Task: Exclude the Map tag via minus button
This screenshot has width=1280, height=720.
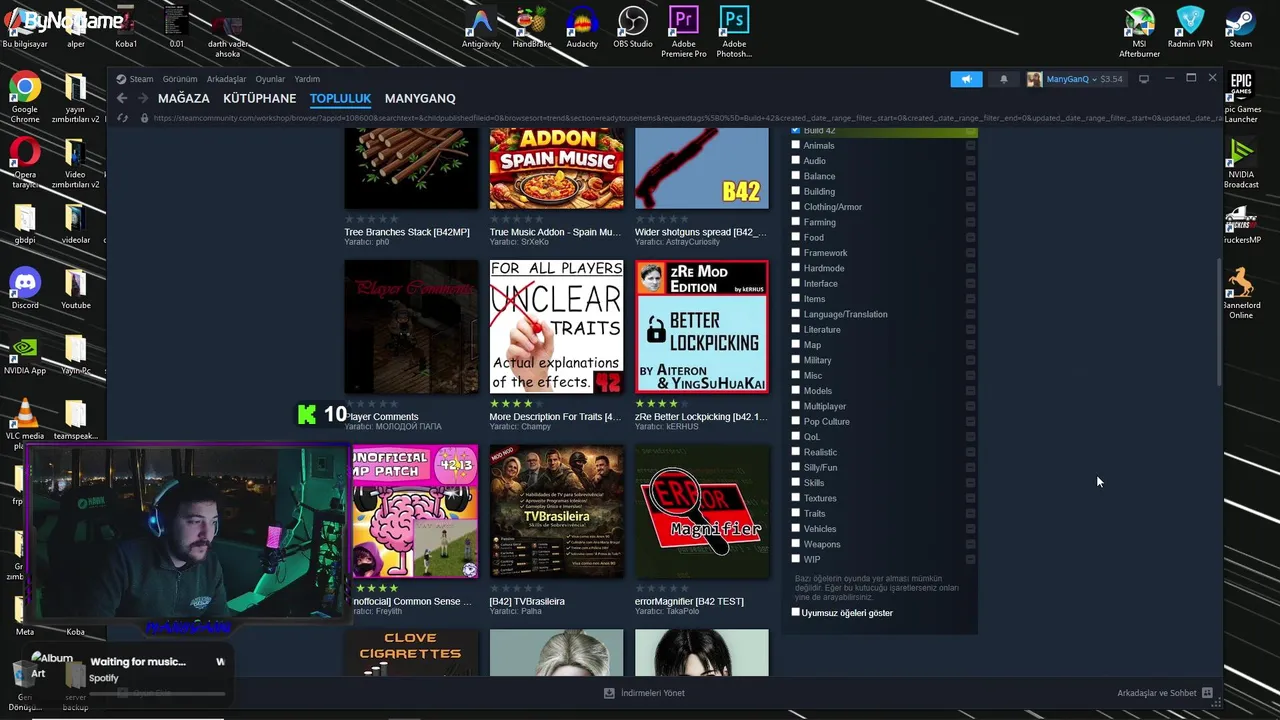Action: click(970, 344)
